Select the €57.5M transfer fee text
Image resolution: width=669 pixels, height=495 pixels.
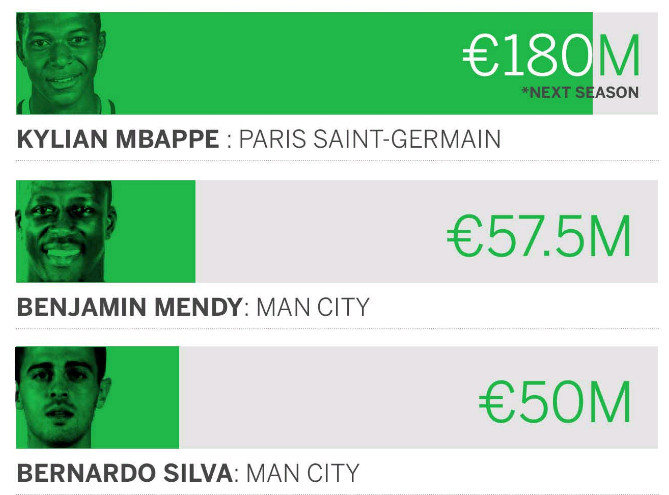(x=539, y=236)
